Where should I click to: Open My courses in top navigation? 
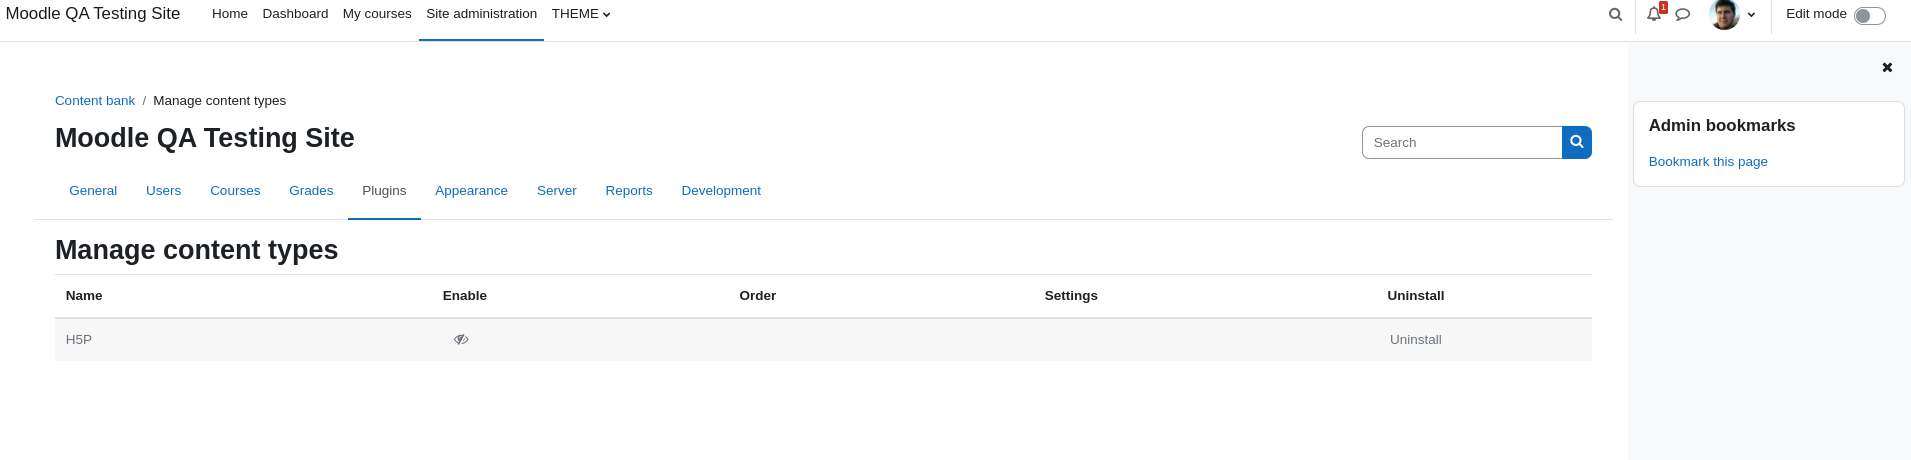[x=377, y=14]
